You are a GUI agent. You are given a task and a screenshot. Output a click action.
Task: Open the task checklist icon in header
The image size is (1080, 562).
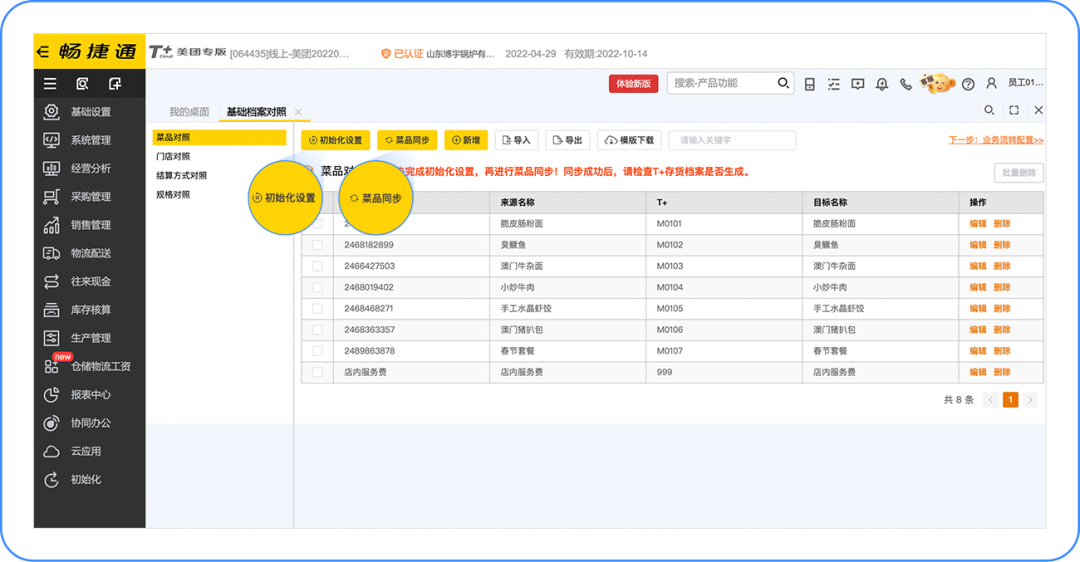pos(833,84)
